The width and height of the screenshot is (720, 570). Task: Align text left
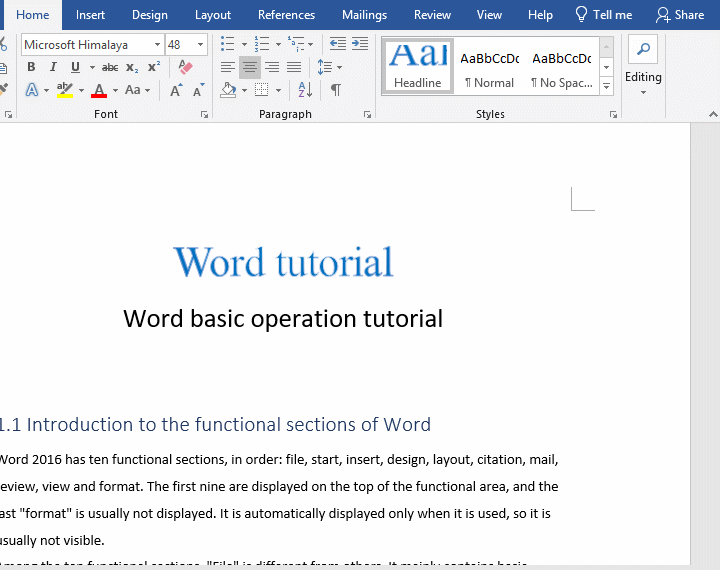tap(228, 67)
